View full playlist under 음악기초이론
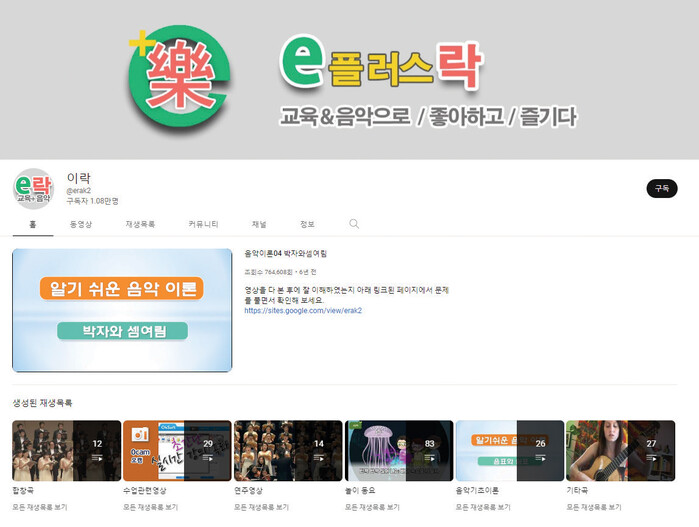The height and width of the screenshot is (527, 699). point(483,507)
